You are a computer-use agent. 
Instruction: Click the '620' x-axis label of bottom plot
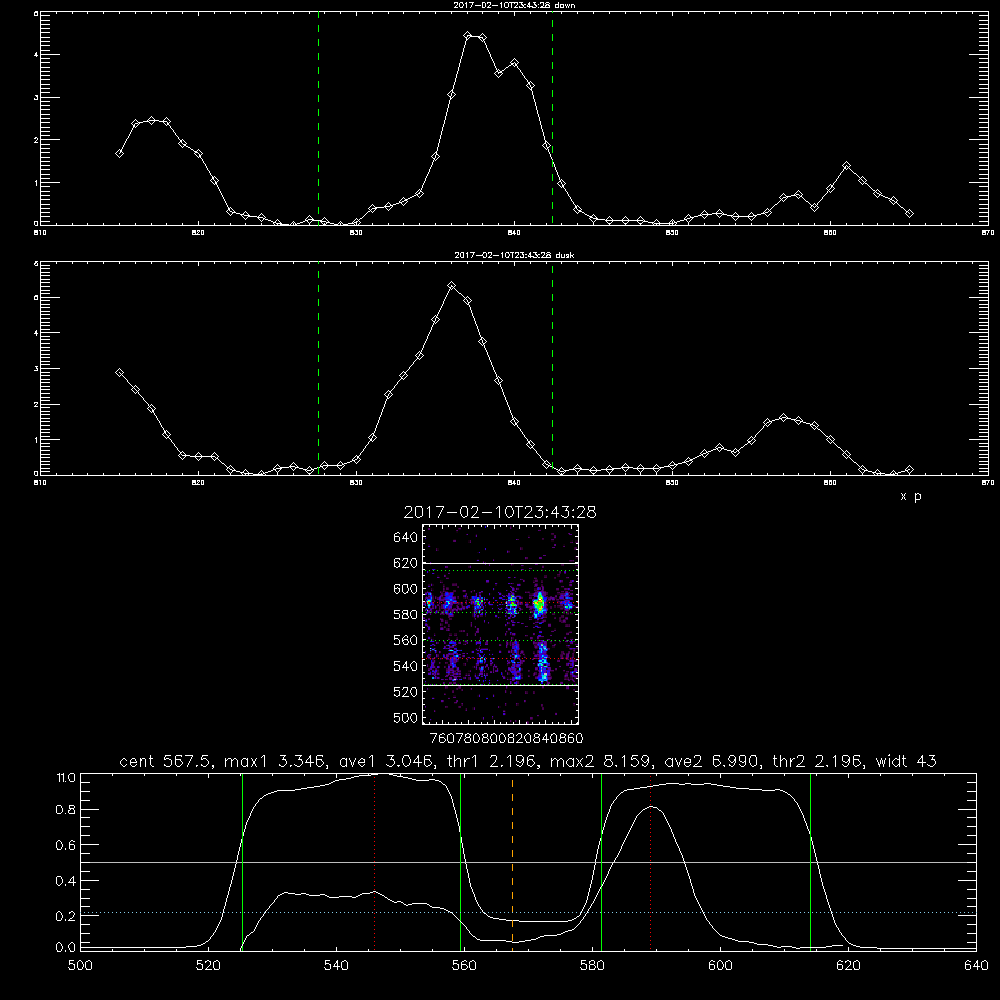coord(848,965)
